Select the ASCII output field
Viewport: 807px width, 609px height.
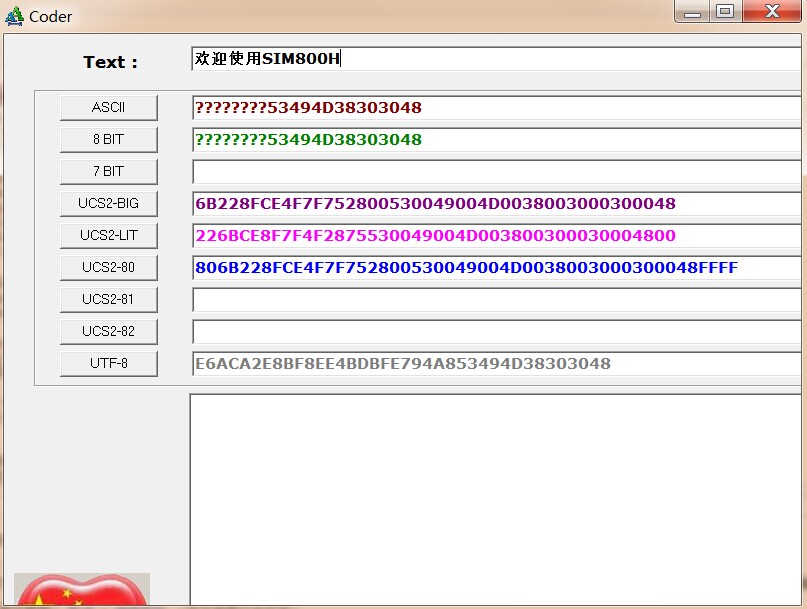coord(497,108)
